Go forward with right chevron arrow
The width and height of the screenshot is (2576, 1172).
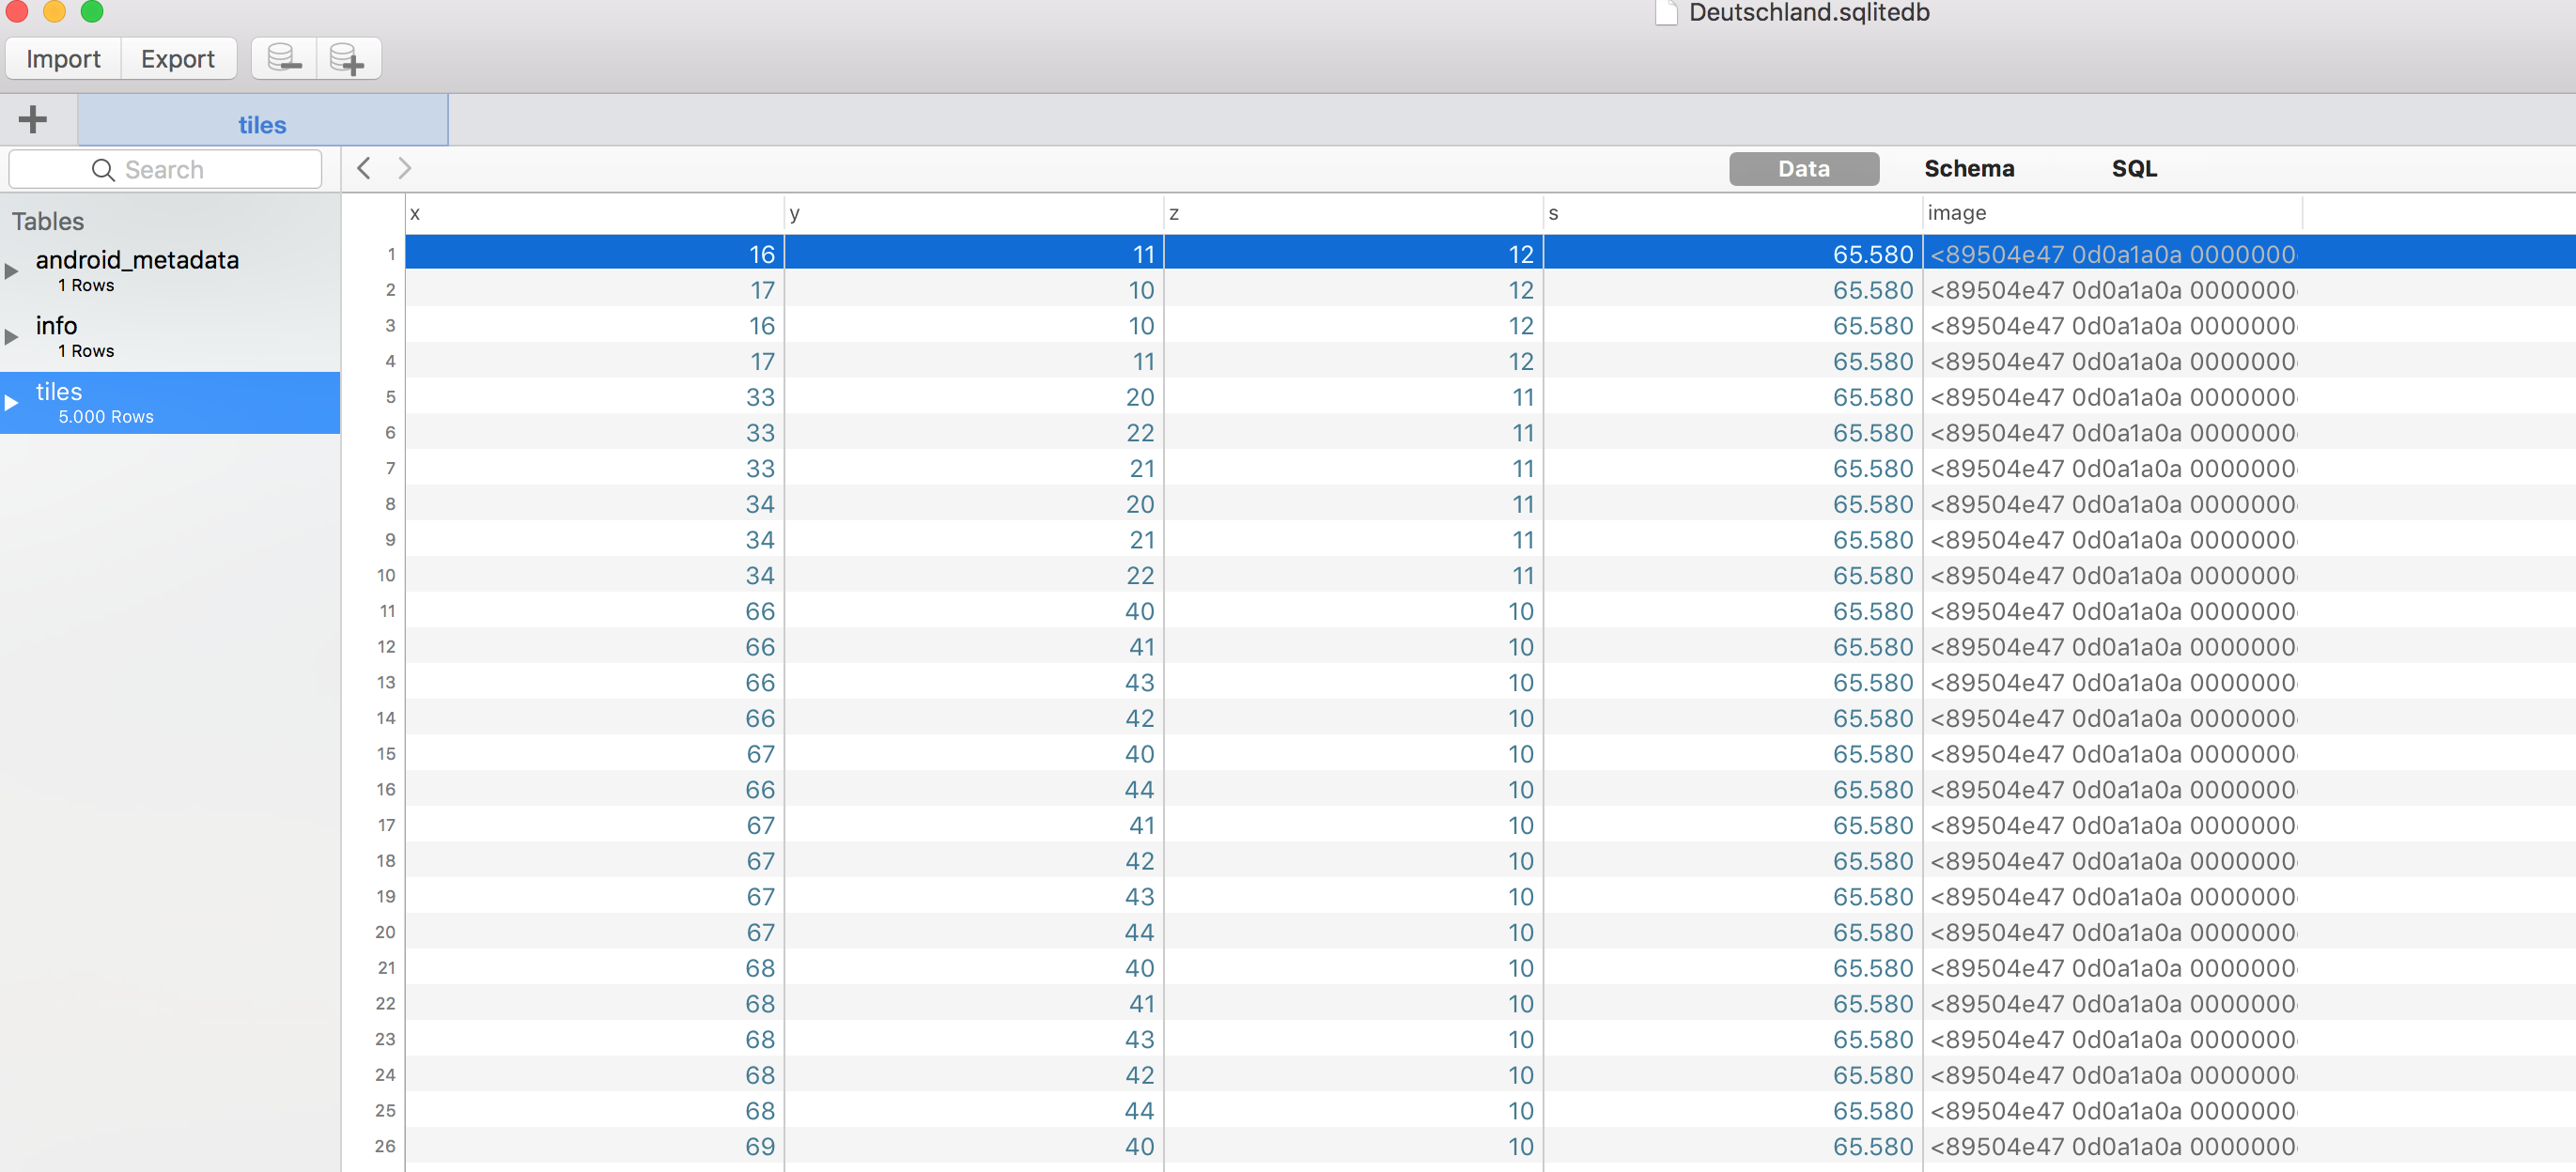pyautogui.click(x=404, y=168)
